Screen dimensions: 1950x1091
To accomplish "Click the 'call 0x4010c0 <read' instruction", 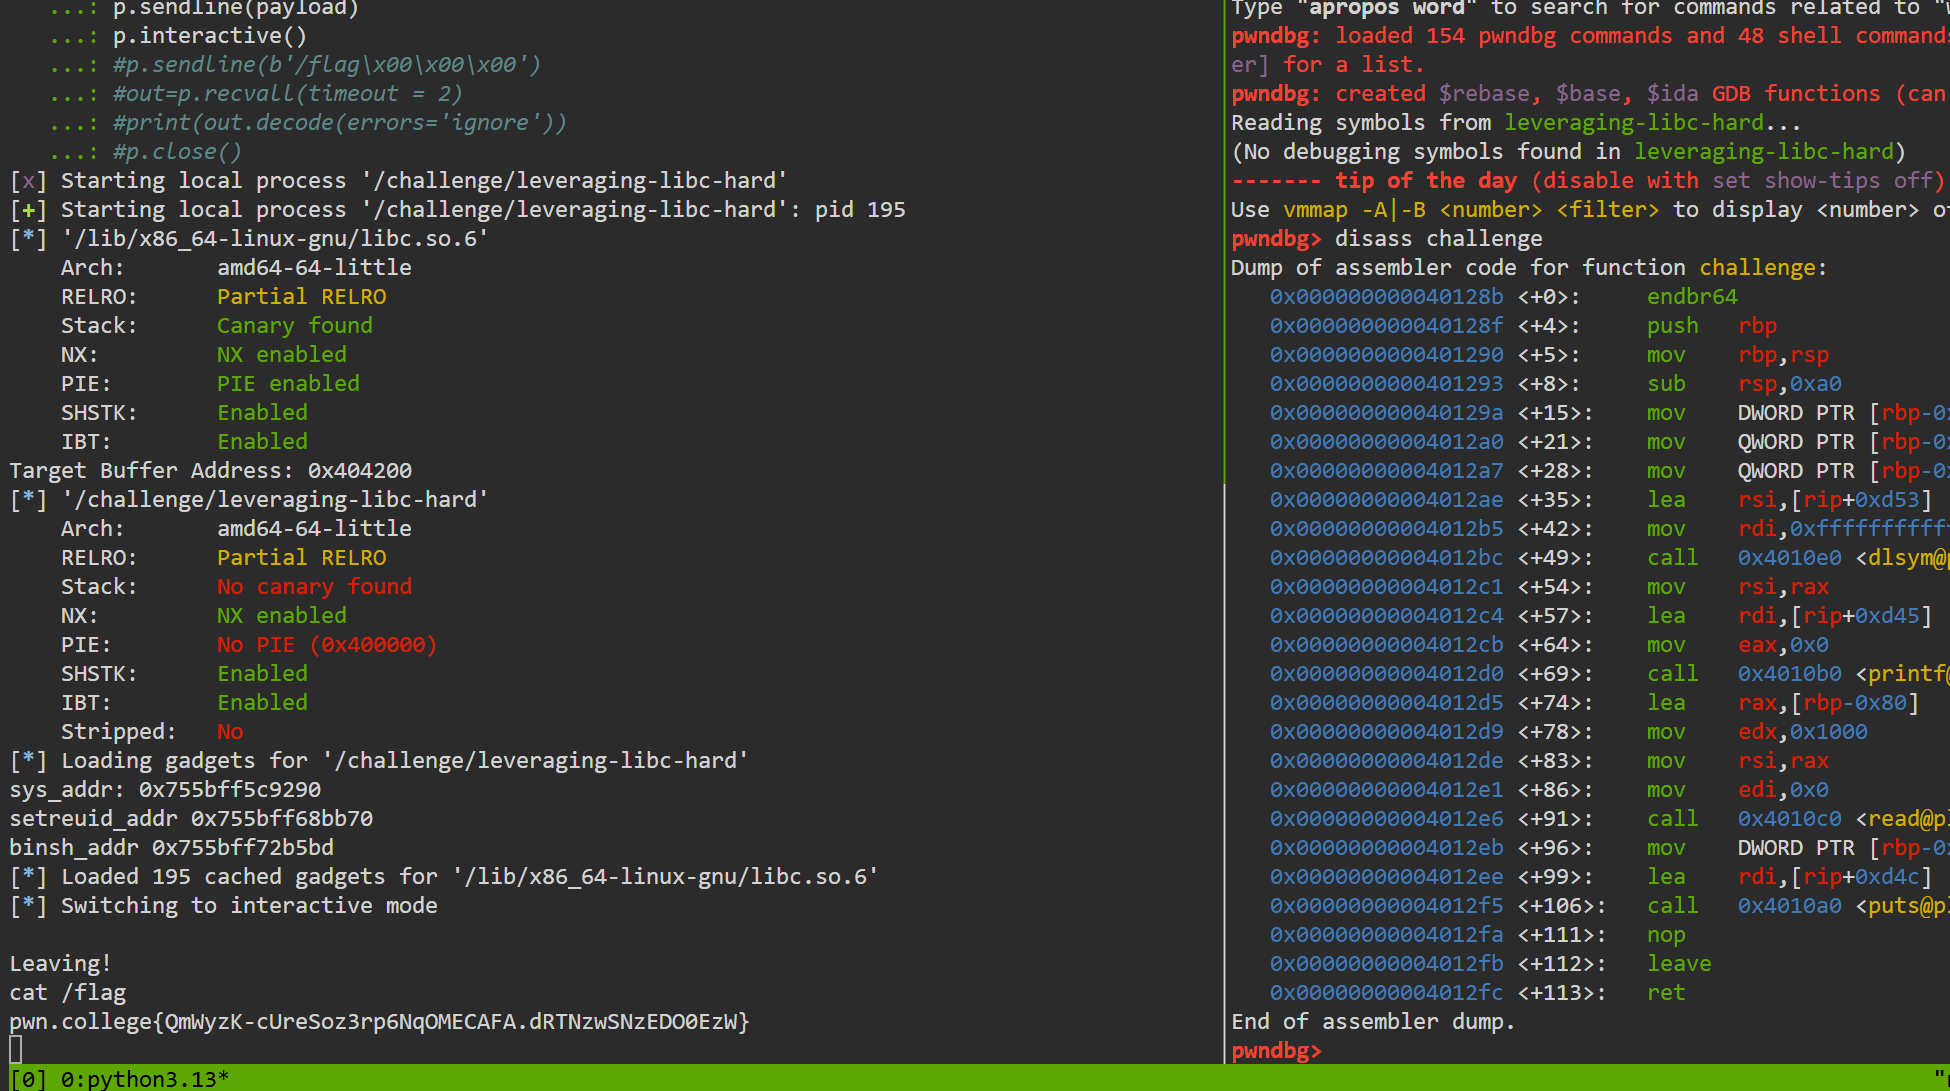I will [1798, 819].
